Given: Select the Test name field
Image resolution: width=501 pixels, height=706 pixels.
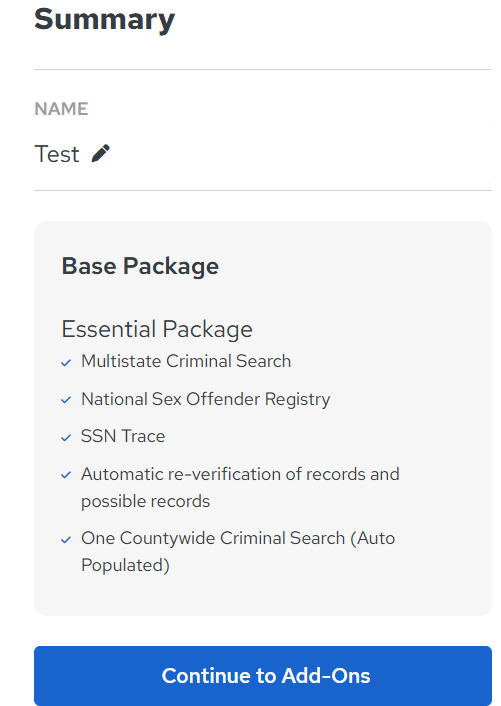Looking at the screenshot, I should click(263, 154).
